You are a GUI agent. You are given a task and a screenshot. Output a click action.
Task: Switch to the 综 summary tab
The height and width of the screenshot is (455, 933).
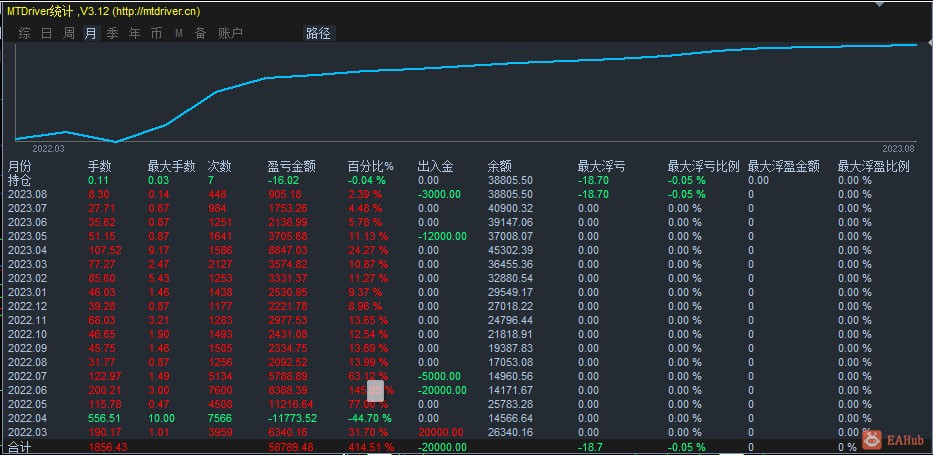pyautogui.click(x=24, y=33)
